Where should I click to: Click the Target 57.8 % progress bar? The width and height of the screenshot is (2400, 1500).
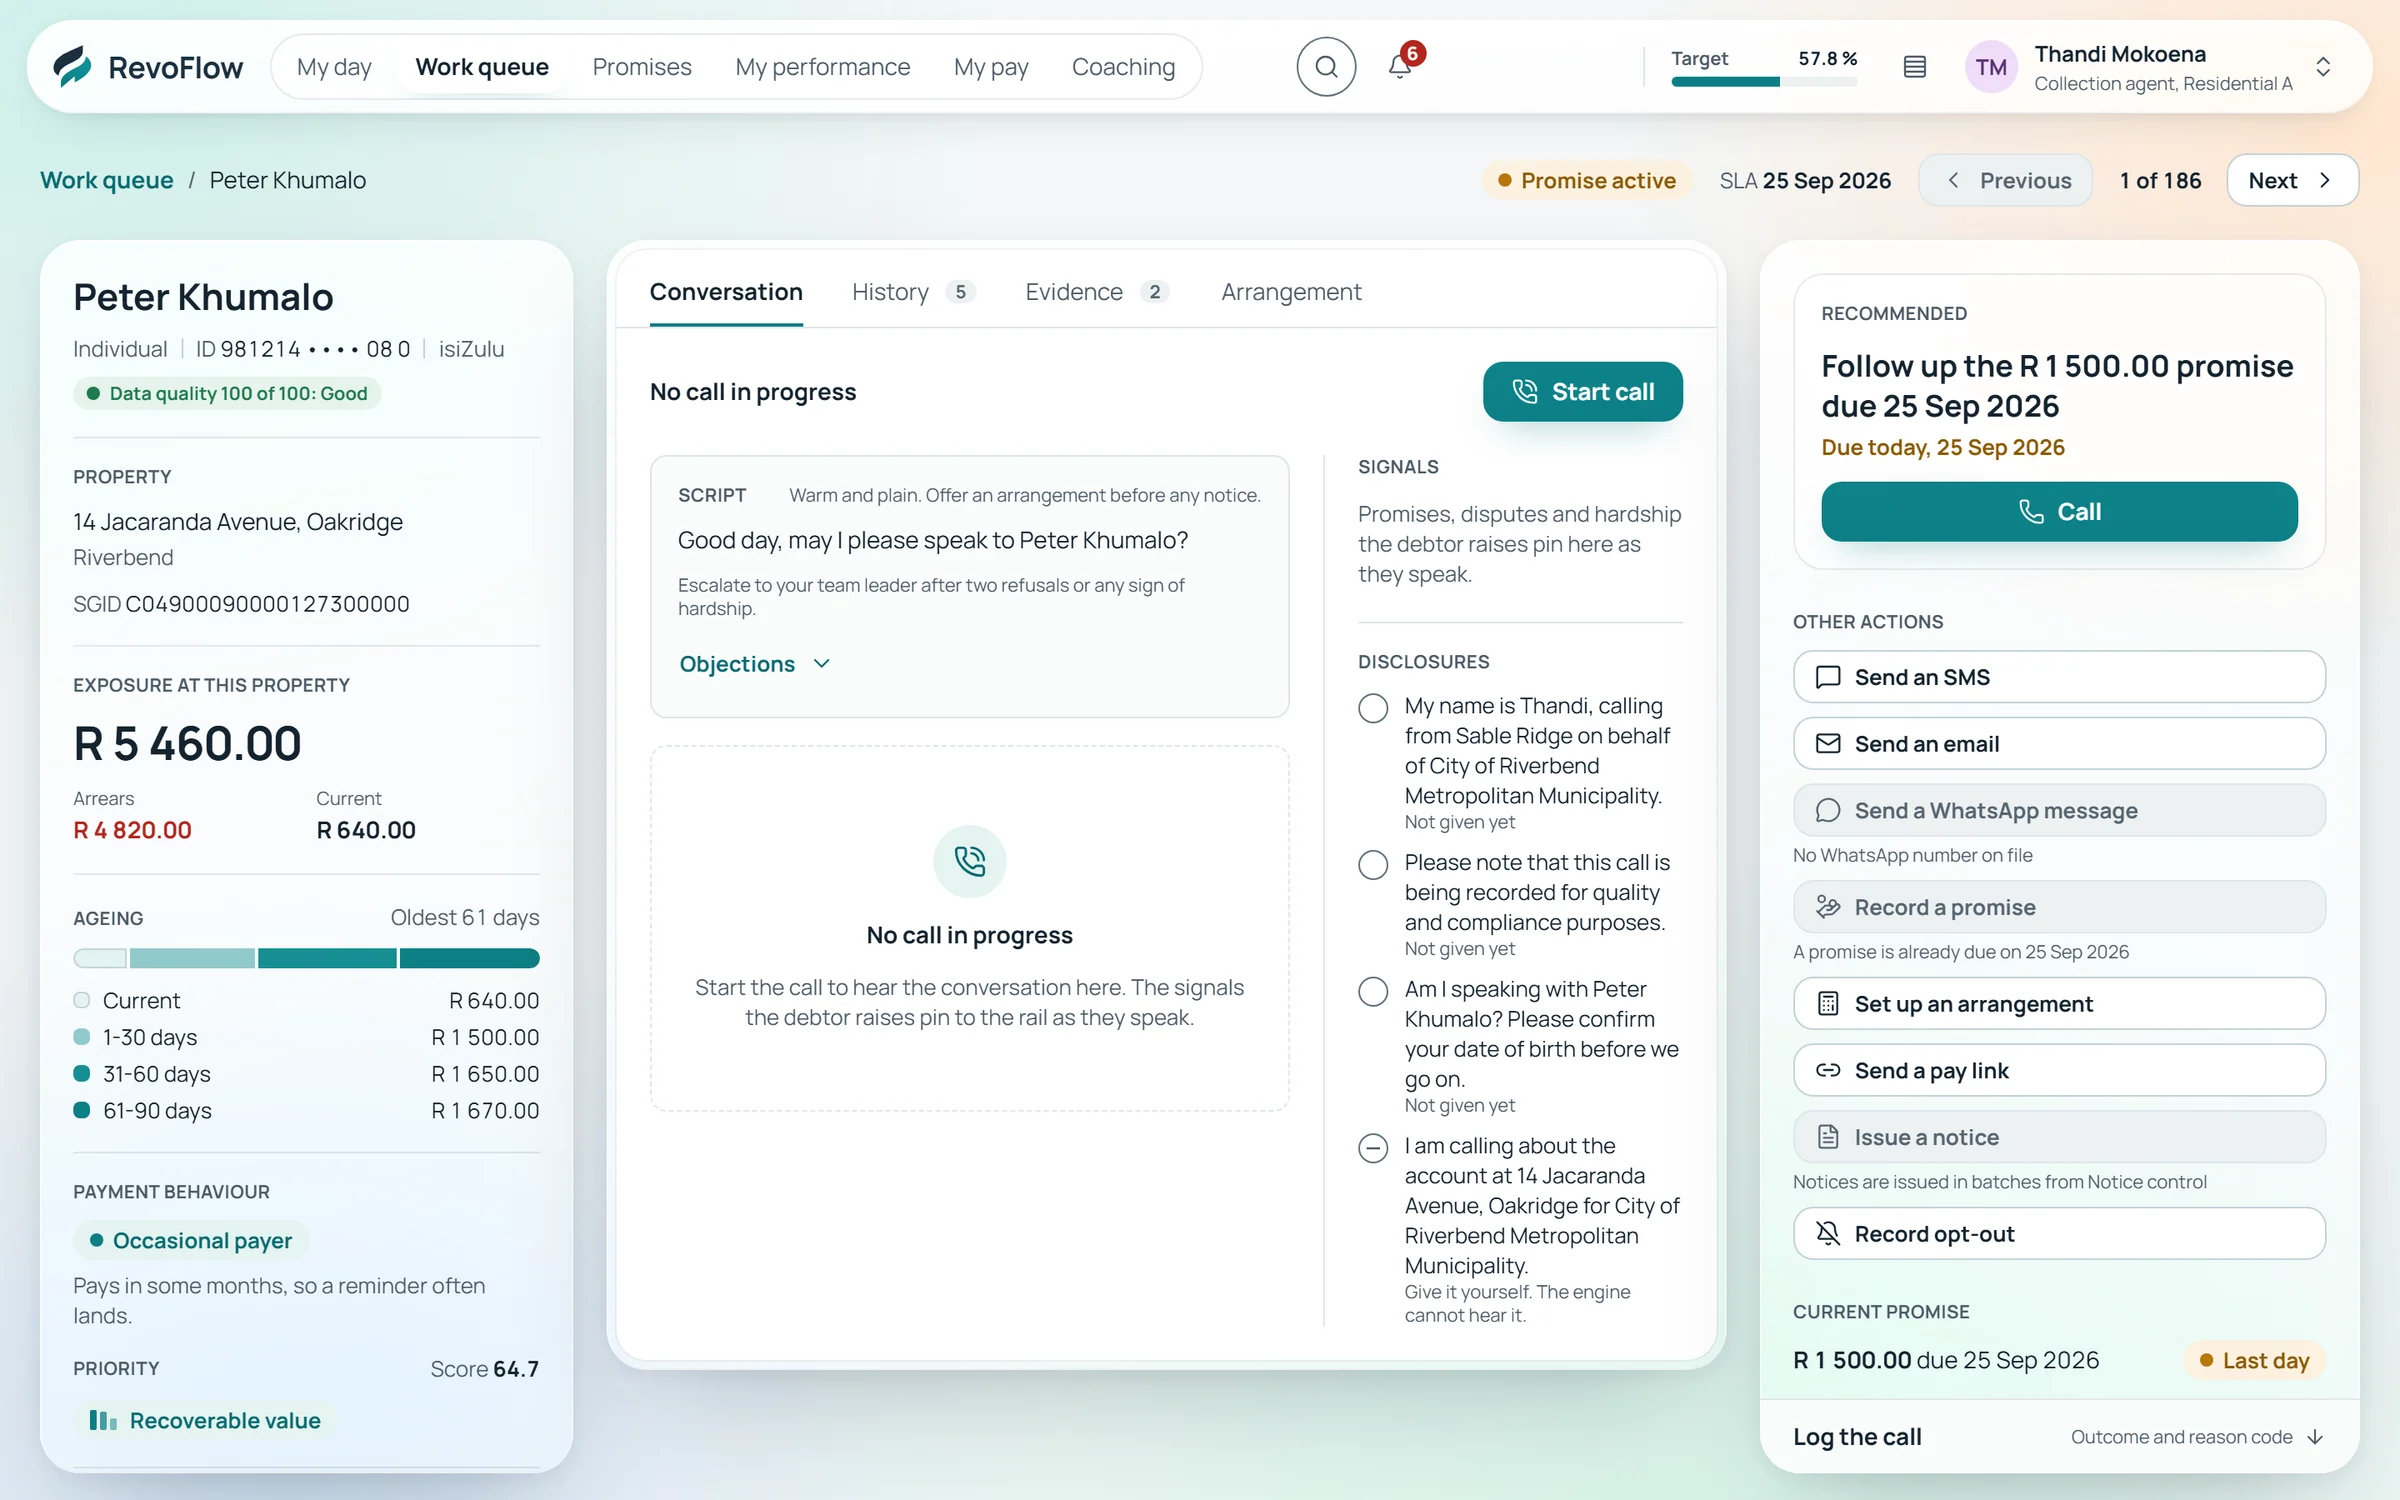pyautogui.click(x=1764, y=82)
